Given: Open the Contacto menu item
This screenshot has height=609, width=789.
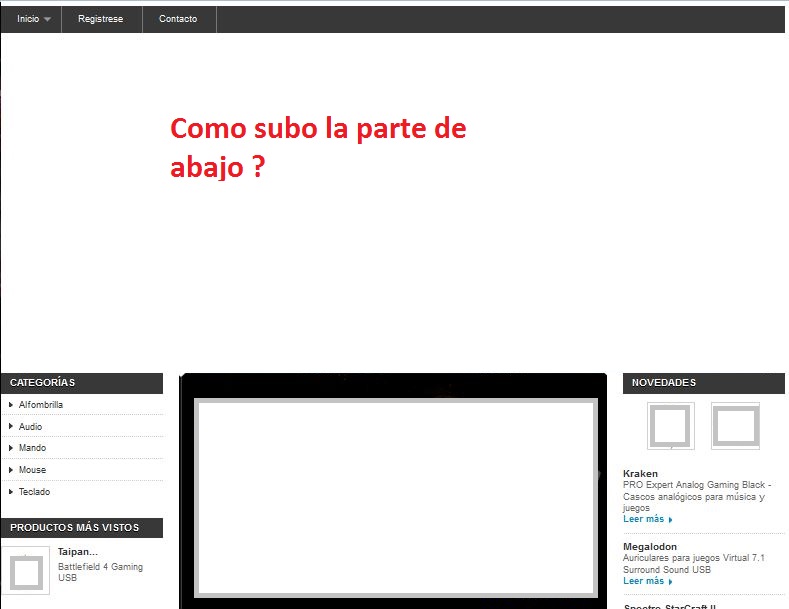Looking at the screenshot, I should point(178,19).
